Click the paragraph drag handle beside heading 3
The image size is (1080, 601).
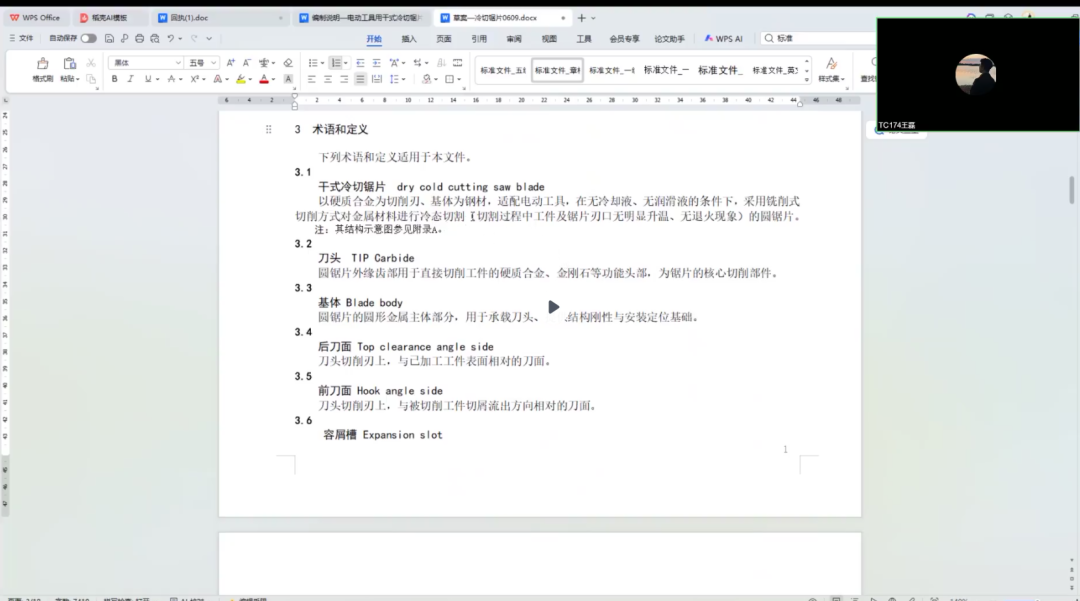point(269,129)
